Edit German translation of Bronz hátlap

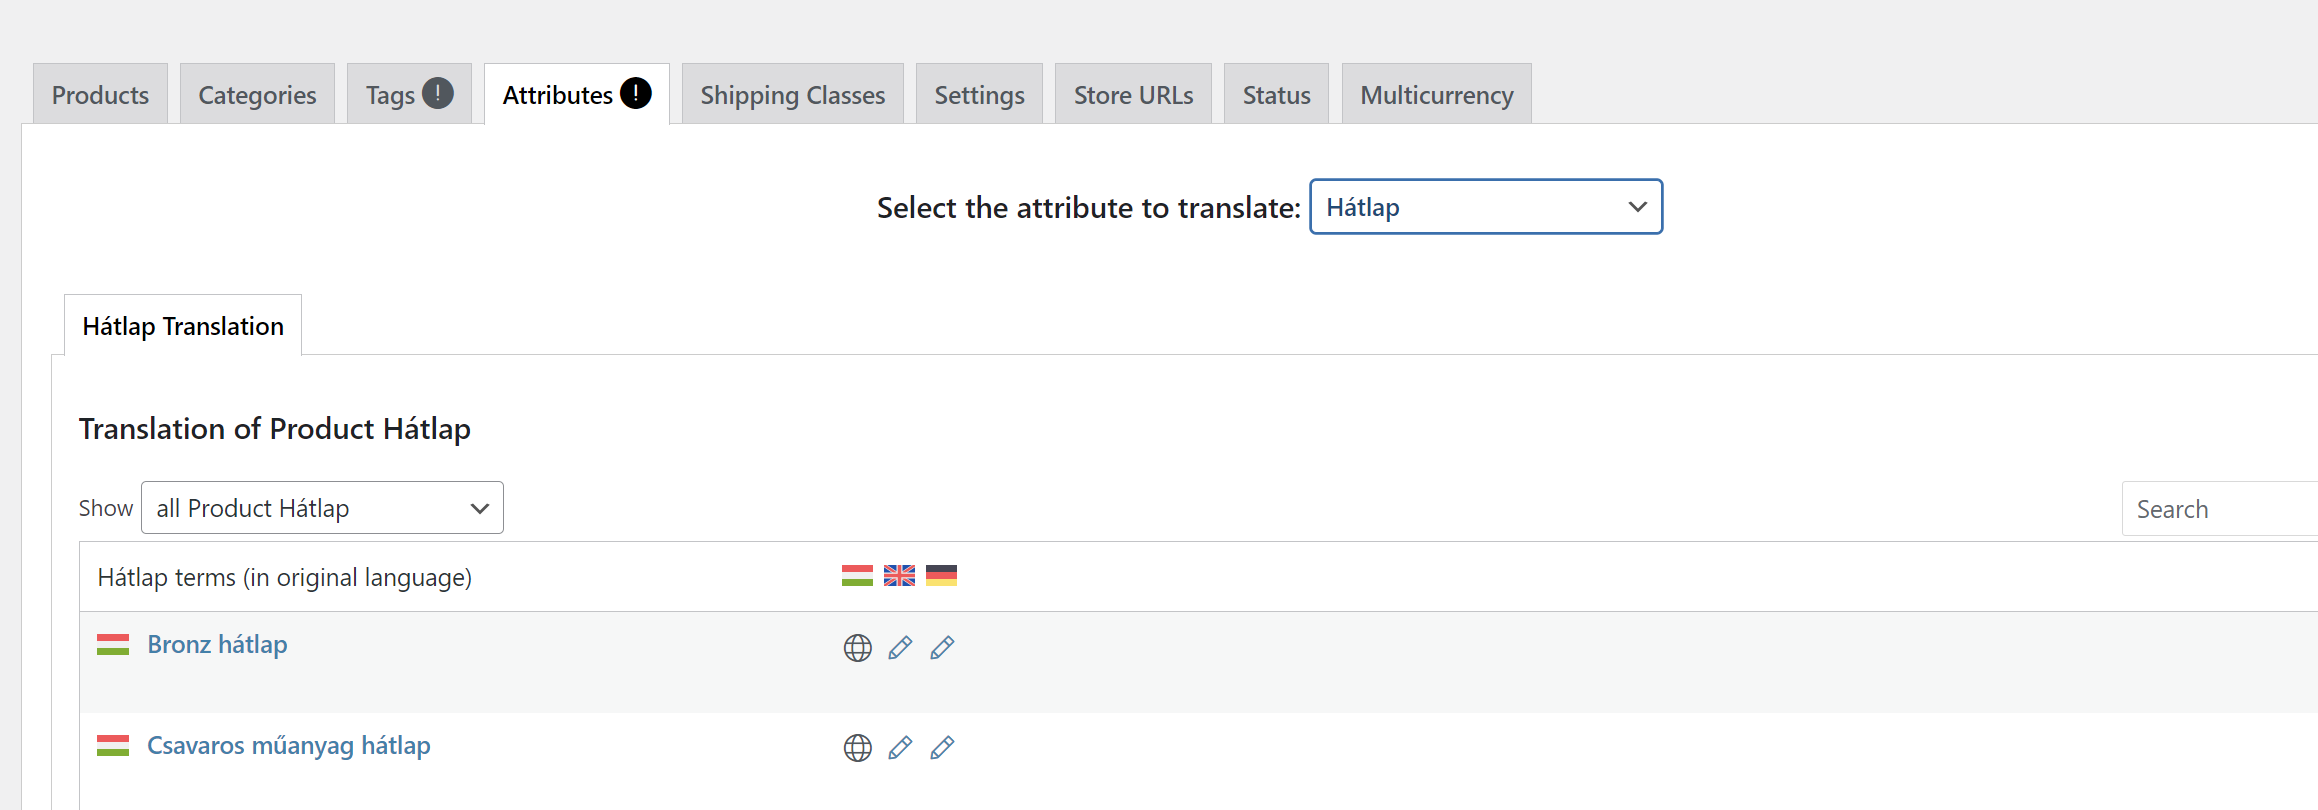942,648
